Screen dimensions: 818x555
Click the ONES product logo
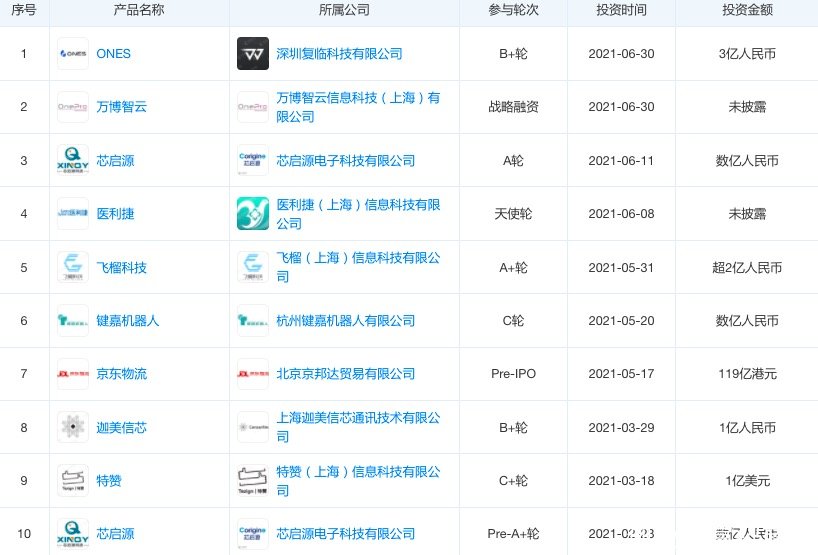[73, 54]
